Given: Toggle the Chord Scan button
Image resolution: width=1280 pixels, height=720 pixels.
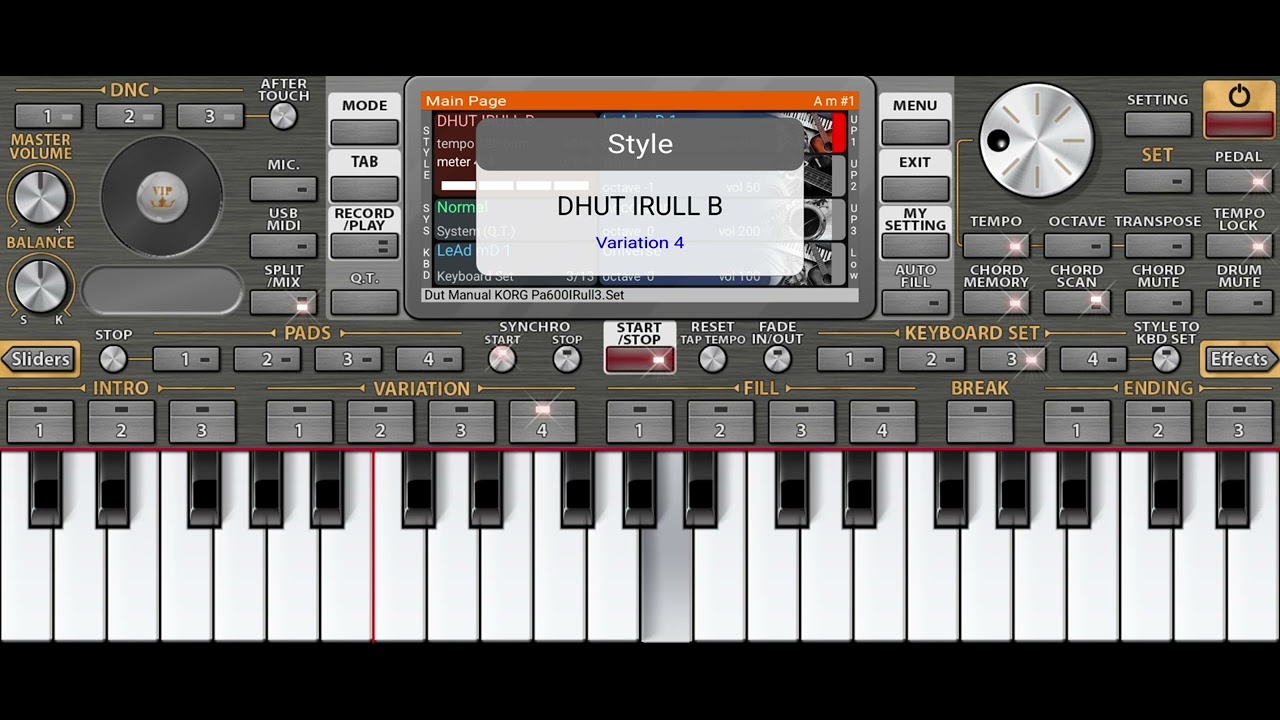Looking at the screenshot, I should click(1077, 302).
